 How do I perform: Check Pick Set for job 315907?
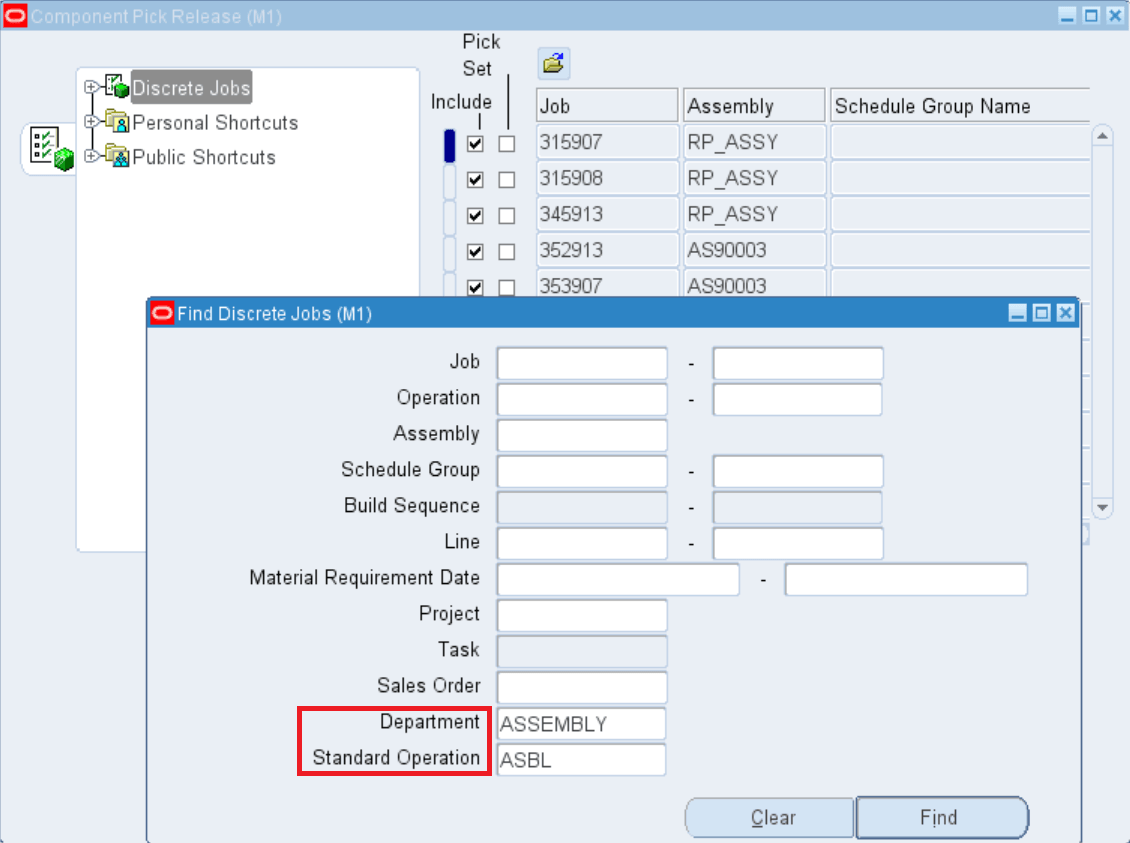(x=507, y=143)
